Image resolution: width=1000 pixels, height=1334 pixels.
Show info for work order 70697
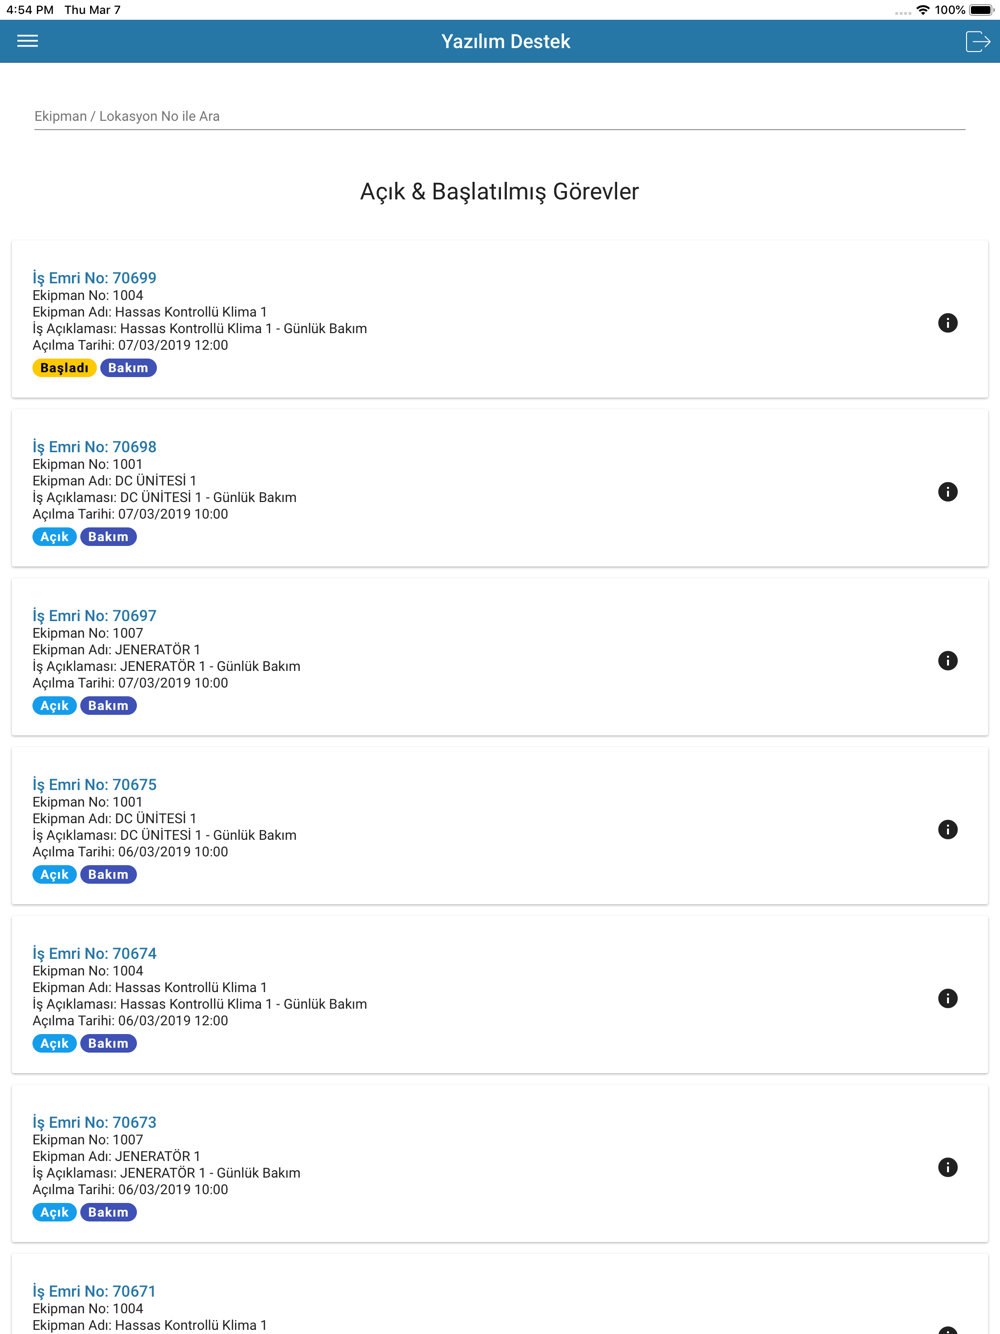coord(948,661)
